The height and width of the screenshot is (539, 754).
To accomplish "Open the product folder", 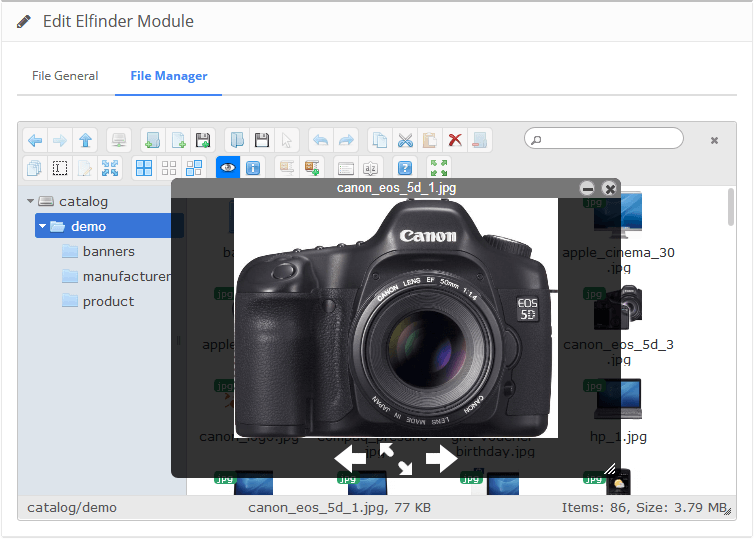I will coord(108,301).
